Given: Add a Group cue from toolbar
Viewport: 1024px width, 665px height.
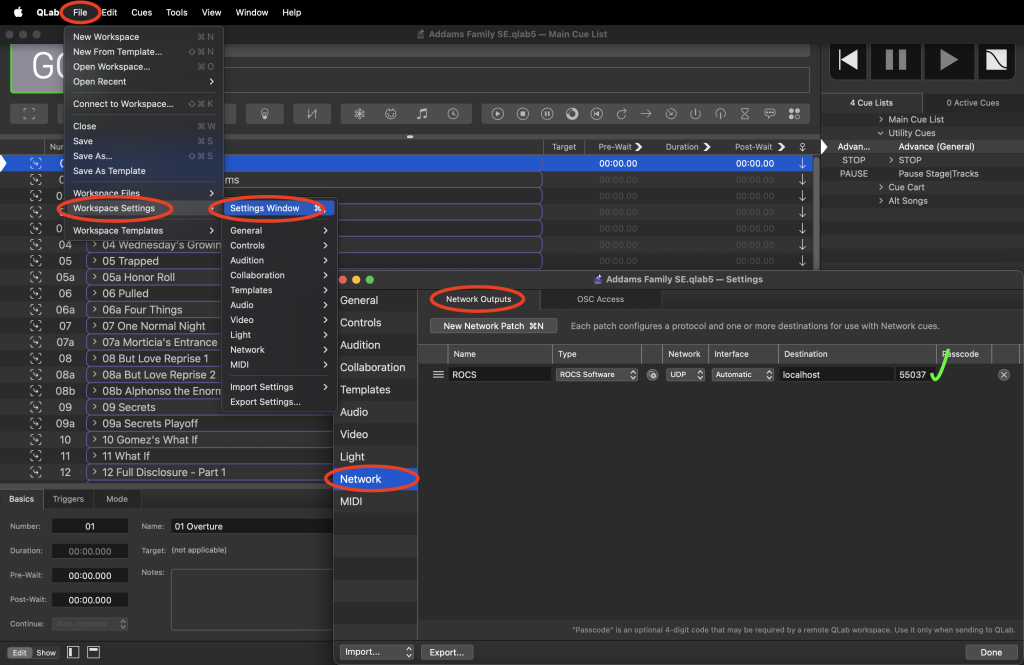Looking at the screenshot, I should click(29, 114).
